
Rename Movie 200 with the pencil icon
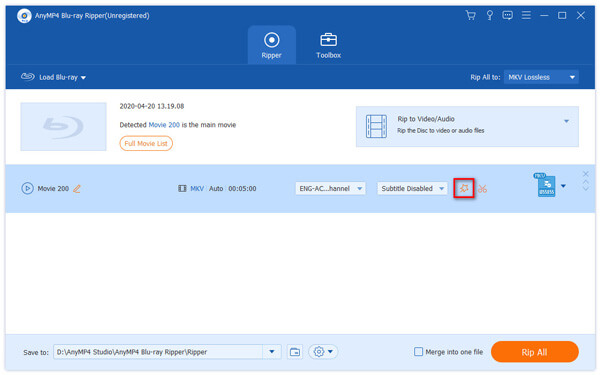77,189
